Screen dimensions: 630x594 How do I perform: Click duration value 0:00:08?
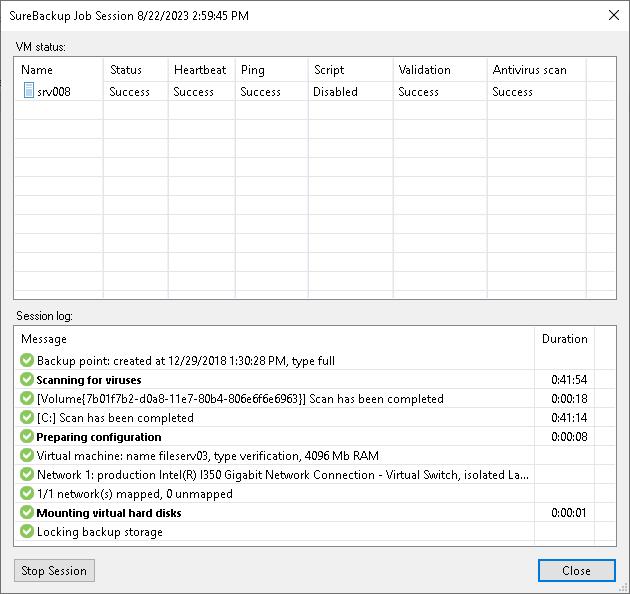pyautogui.click(x=569, y=436)
